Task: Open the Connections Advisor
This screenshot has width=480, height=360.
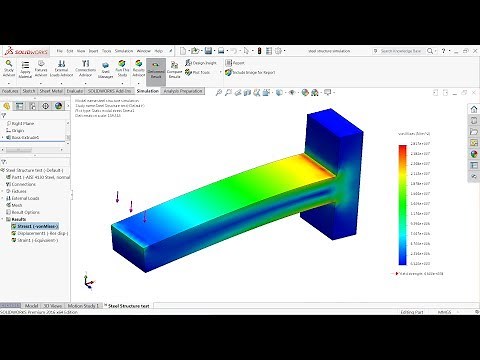Action: tap(85, 69)
